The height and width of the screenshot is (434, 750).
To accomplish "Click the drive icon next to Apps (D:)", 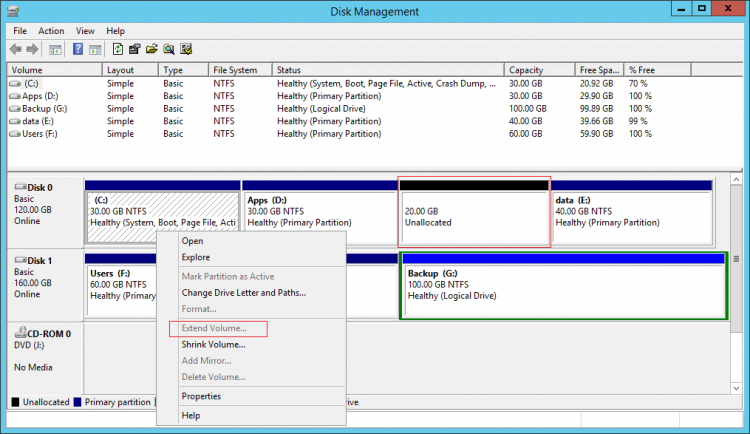I will pos(15,96).
